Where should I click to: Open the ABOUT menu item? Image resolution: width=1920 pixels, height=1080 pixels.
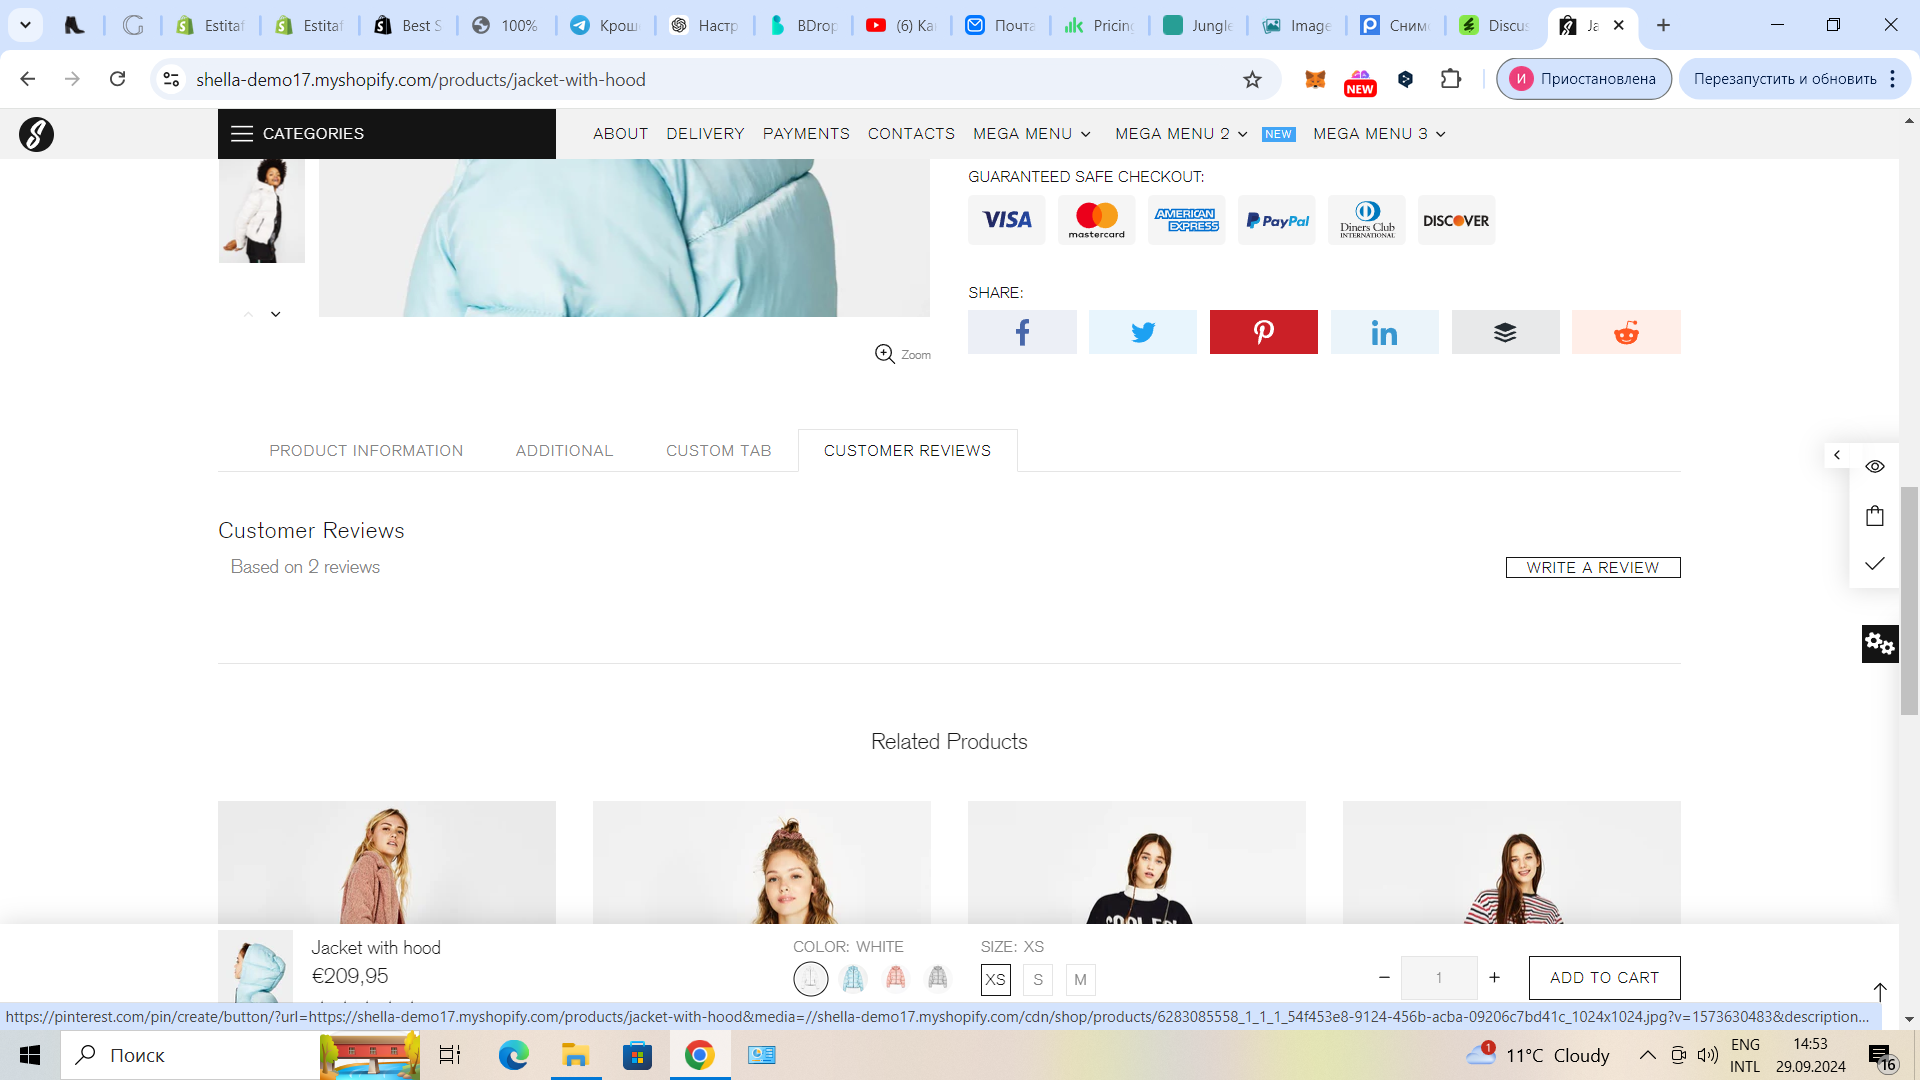click(620, 134)
